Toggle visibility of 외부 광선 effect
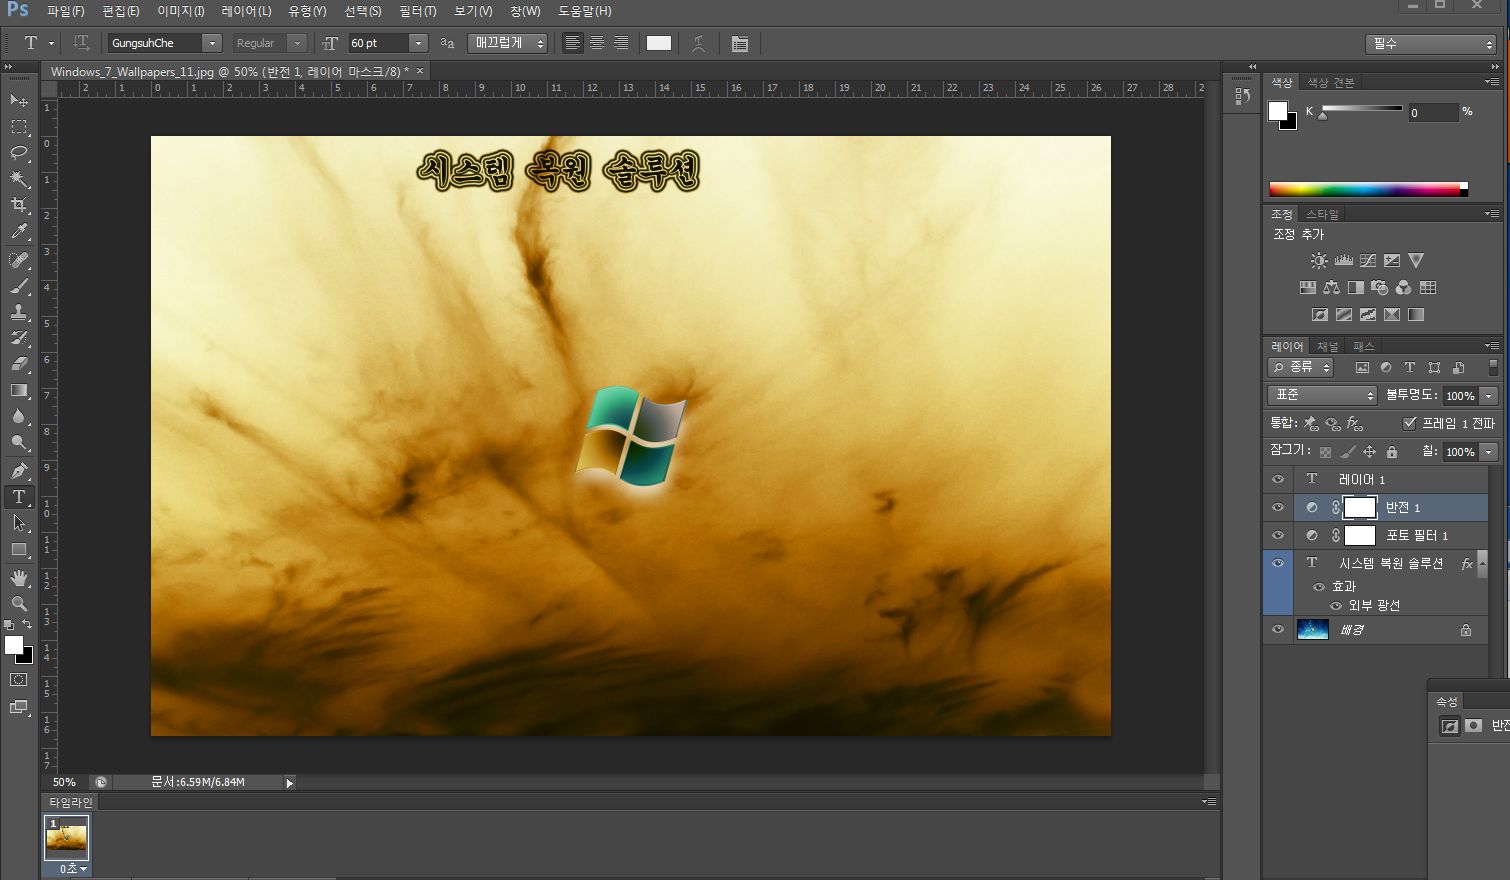This screenshot has width=1510, height=880. (x=1336, y=606)
